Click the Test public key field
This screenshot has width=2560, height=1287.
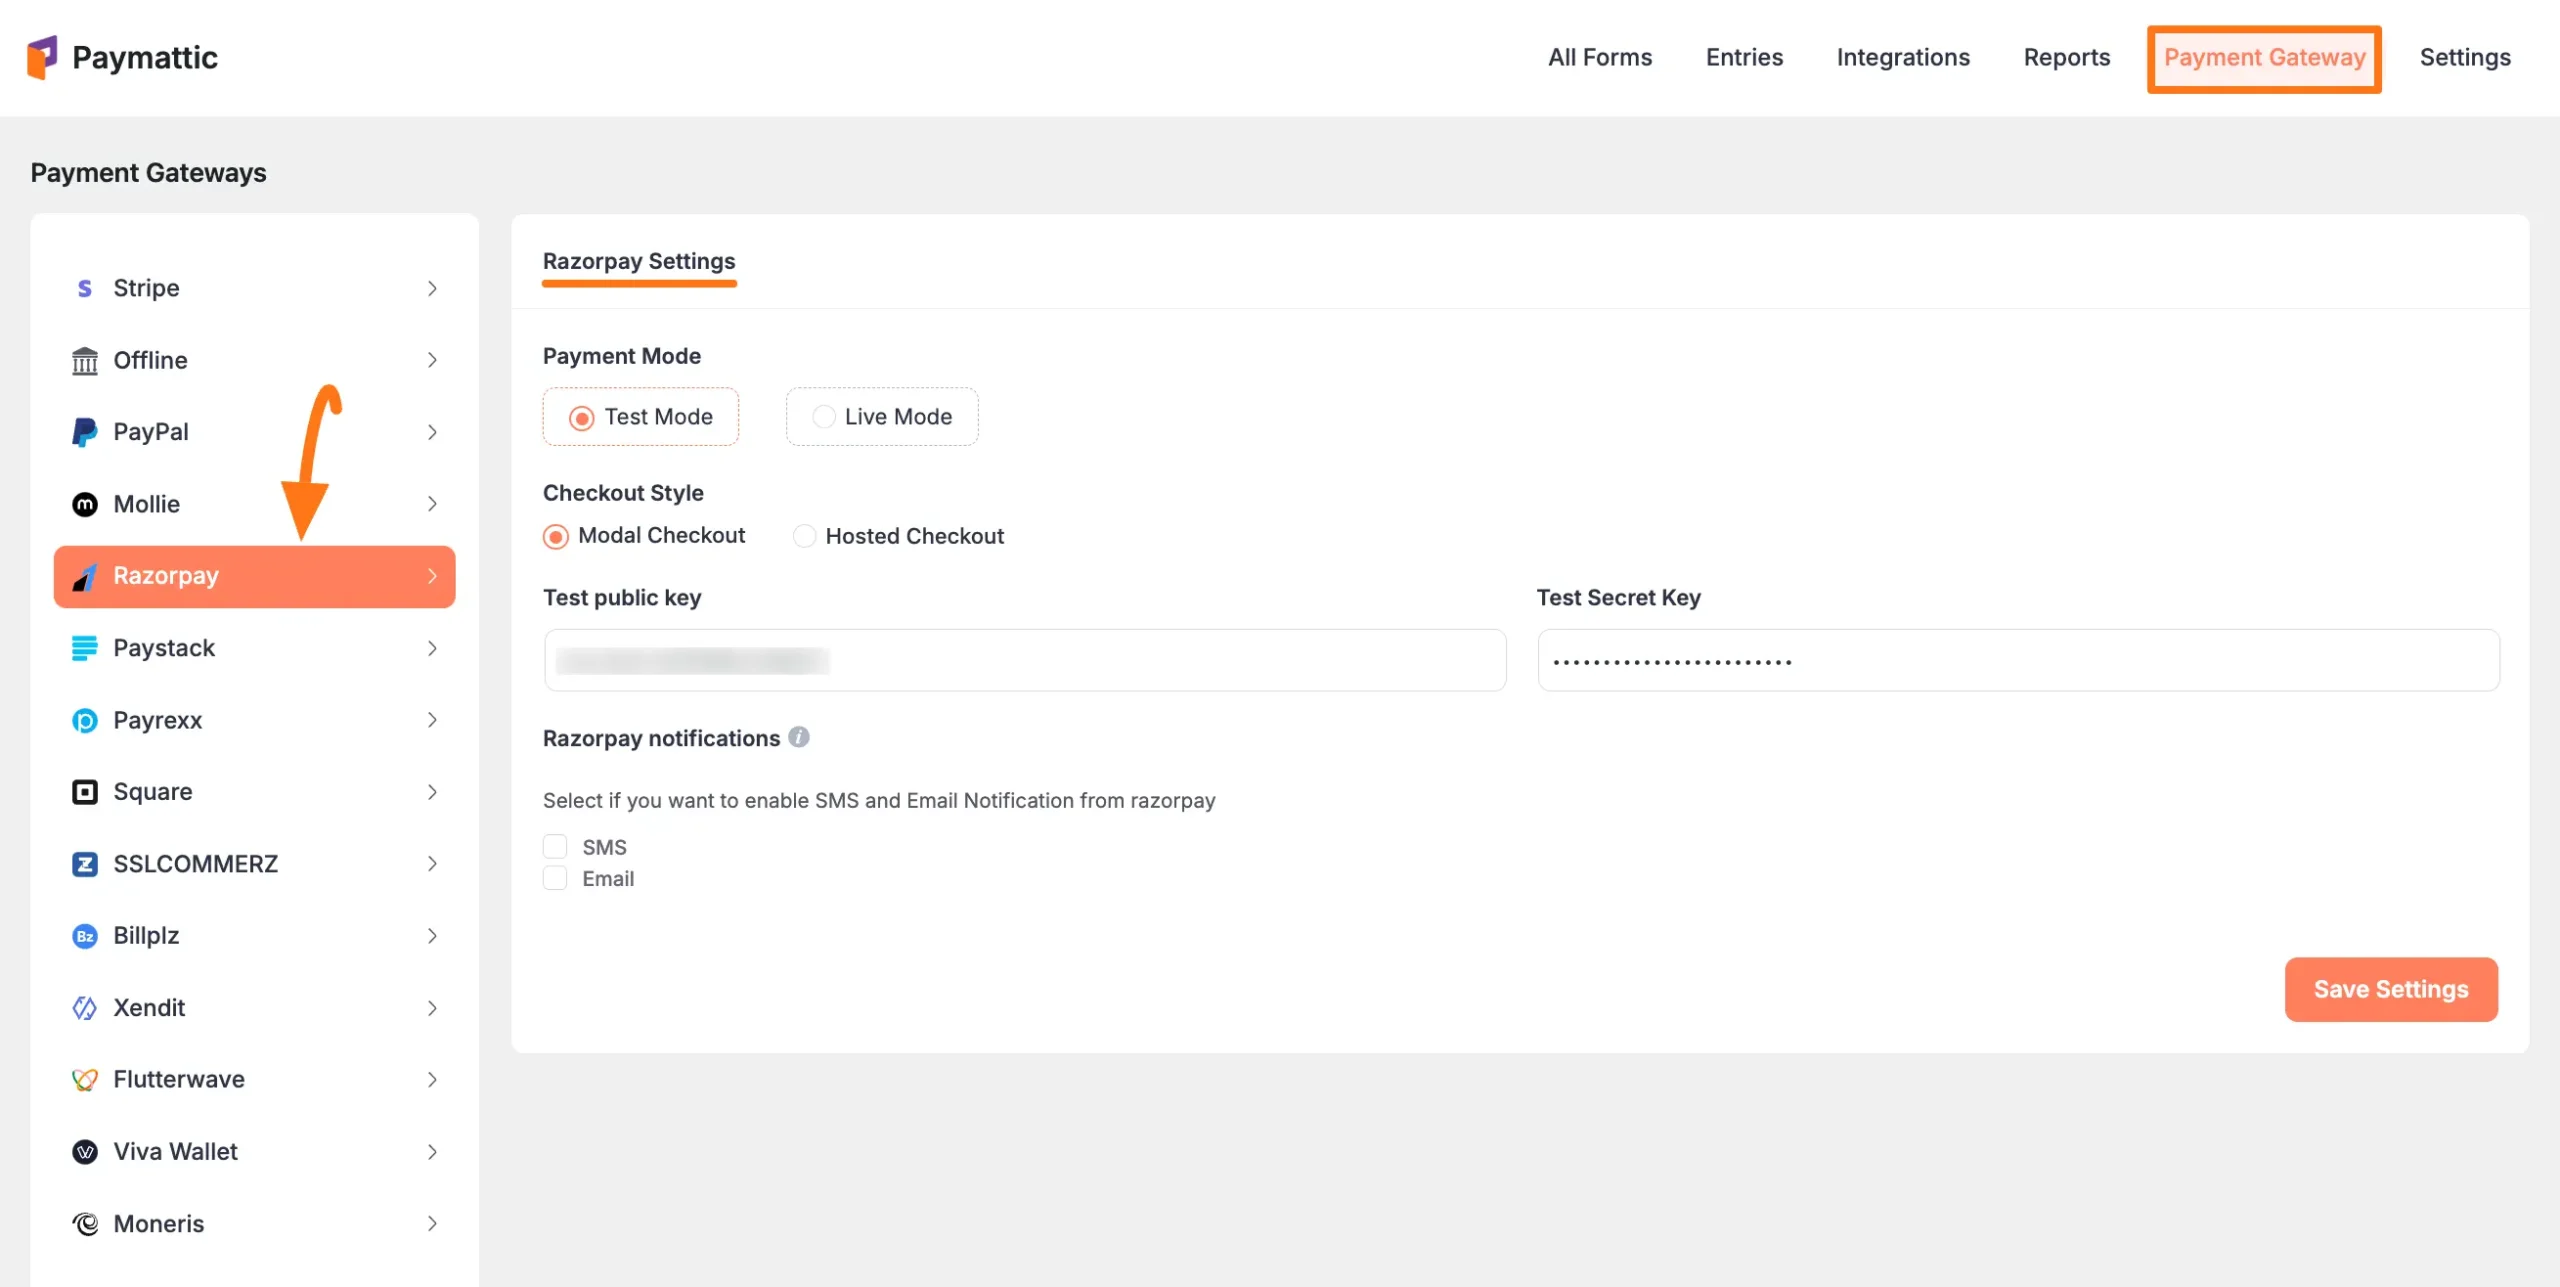tap(1024, 660)
